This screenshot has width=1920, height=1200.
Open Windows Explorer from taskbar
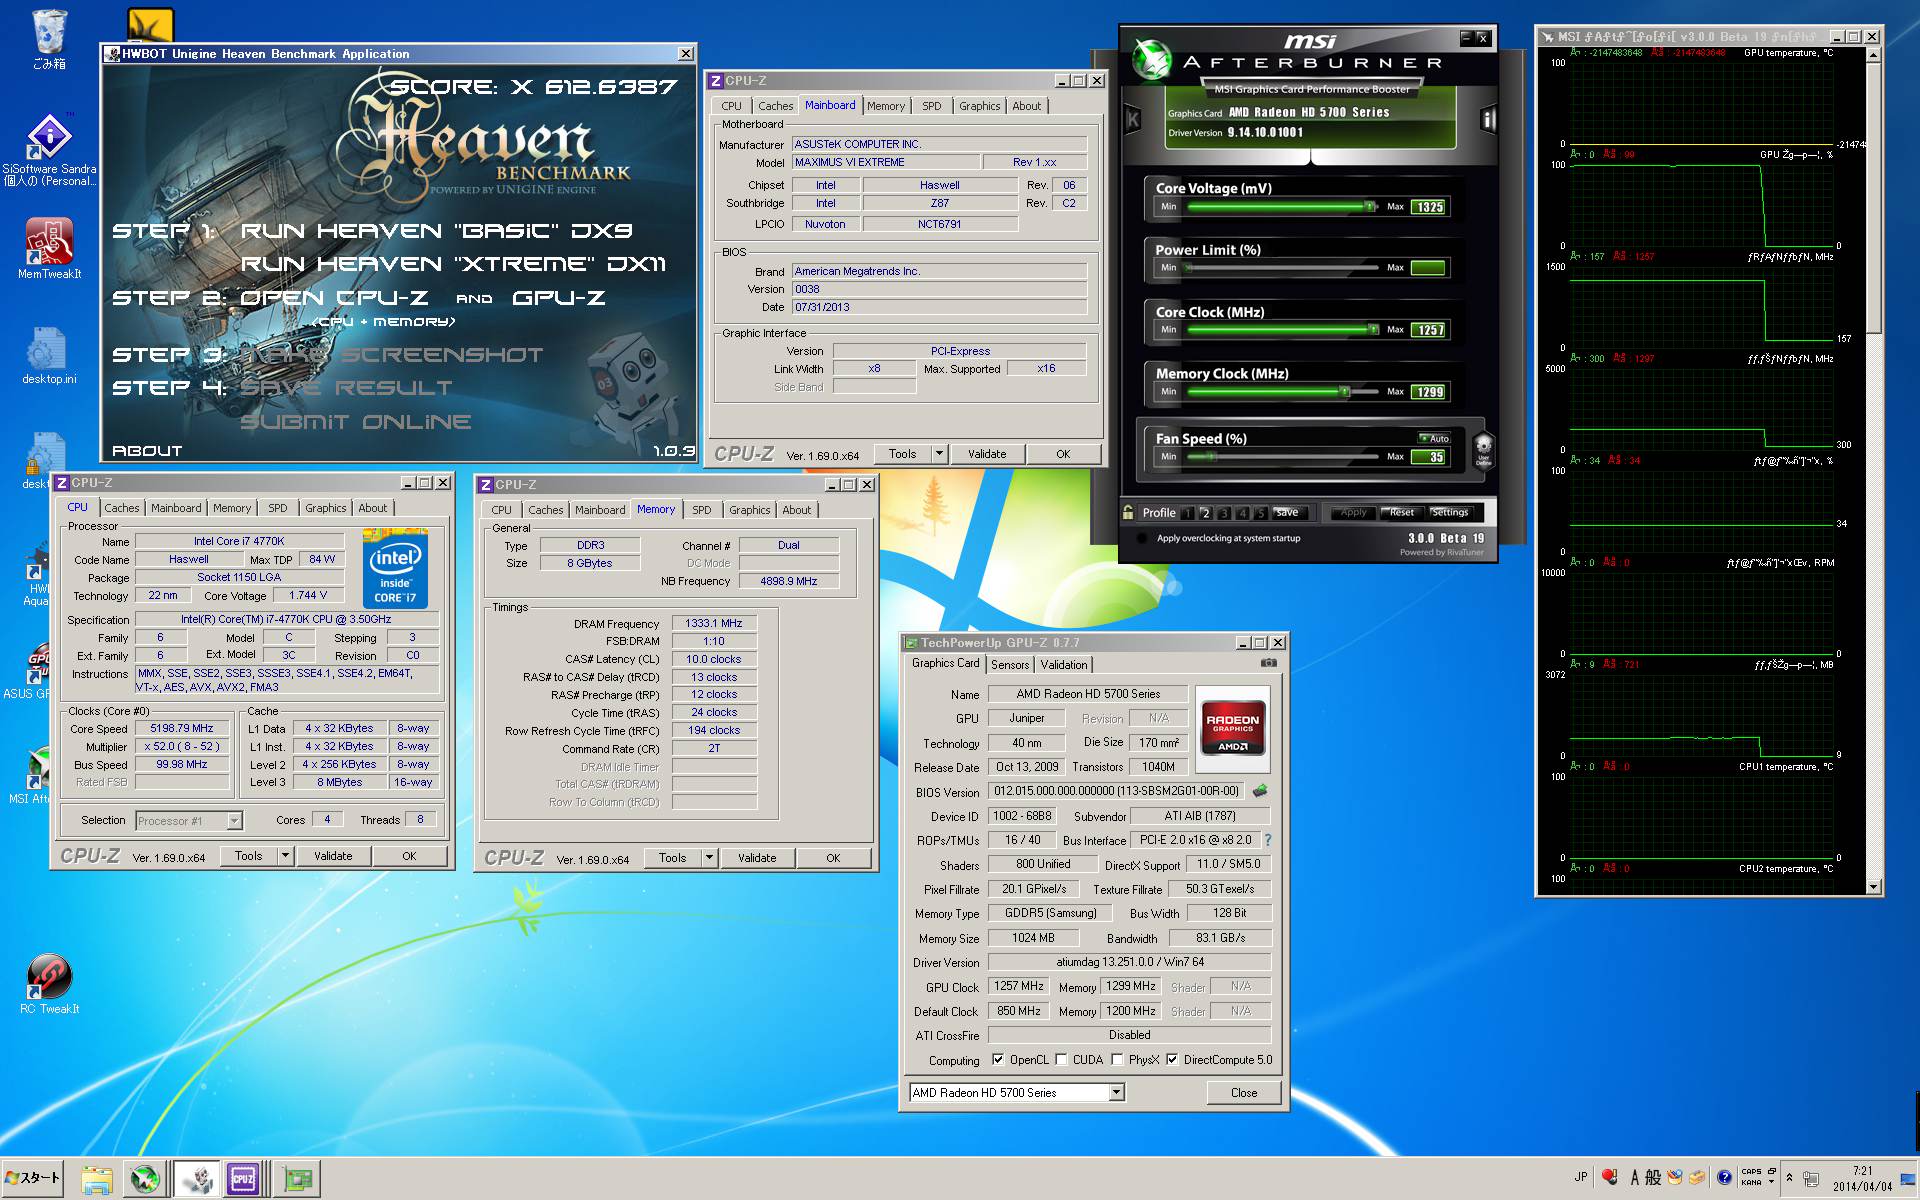[x=96, y=1179]
